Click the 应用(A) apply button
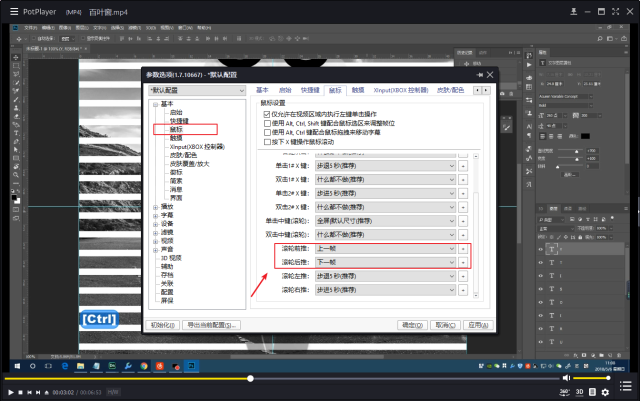 pyautogui.click(x=478, y=325)
